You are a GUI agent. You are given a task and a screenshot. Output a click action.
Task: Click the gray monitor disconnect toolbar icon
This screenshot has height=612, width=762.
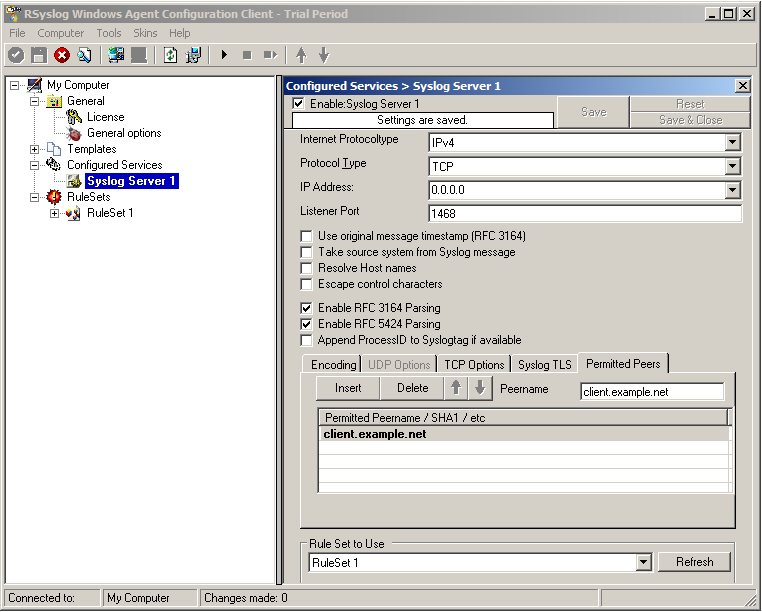[139, 55]
